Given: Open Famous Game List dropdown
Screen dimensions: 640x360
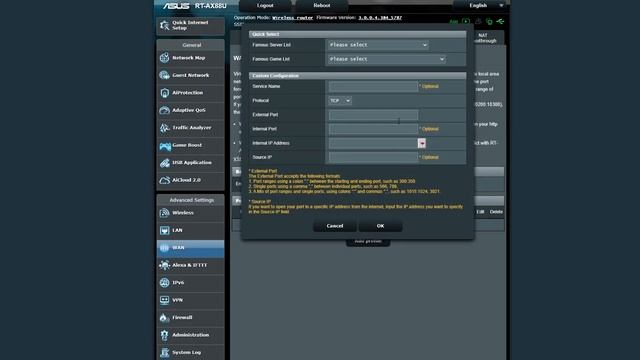Looking at the screenshot, I should click(387, 59).
